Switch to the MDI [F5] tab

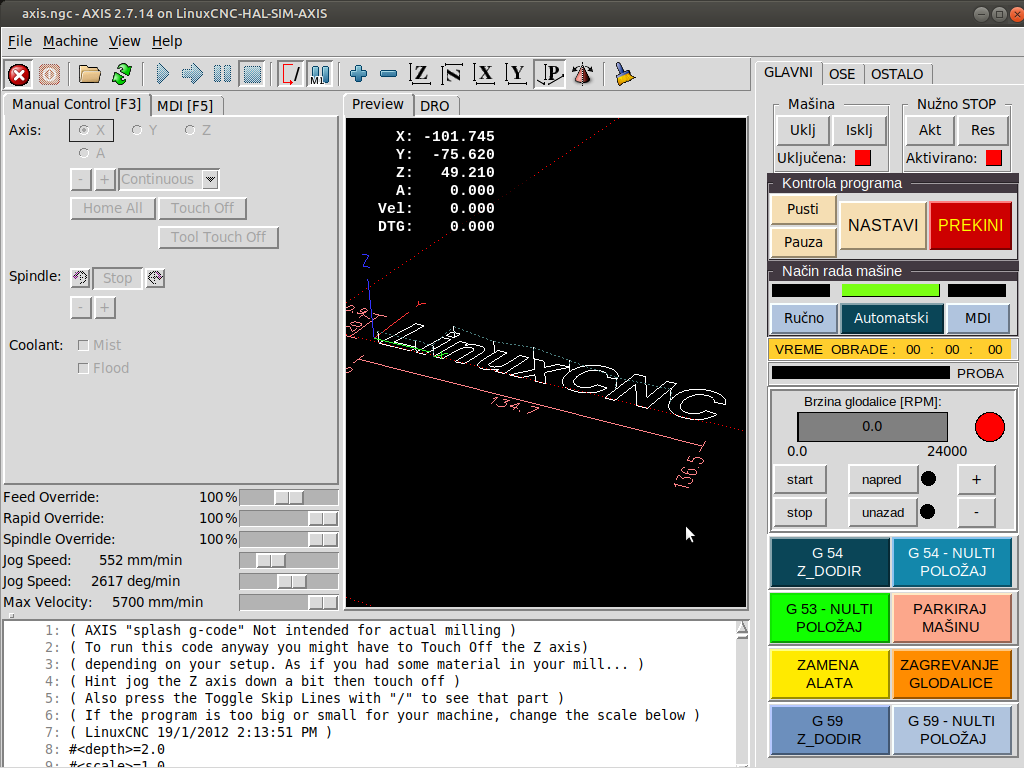[185, 106]
